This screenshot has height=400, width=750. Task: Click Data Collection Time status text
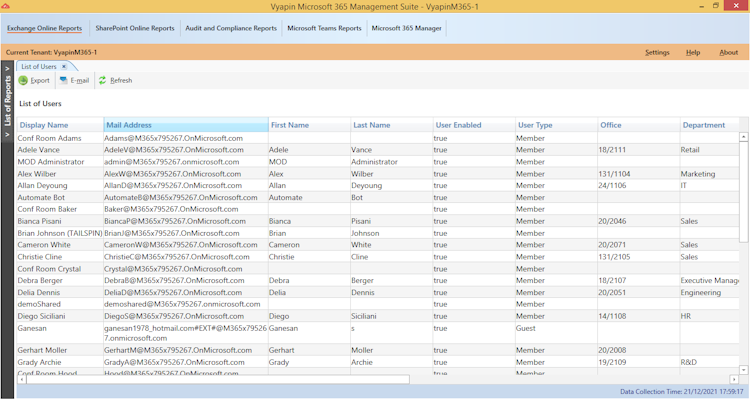coord(682,391)
